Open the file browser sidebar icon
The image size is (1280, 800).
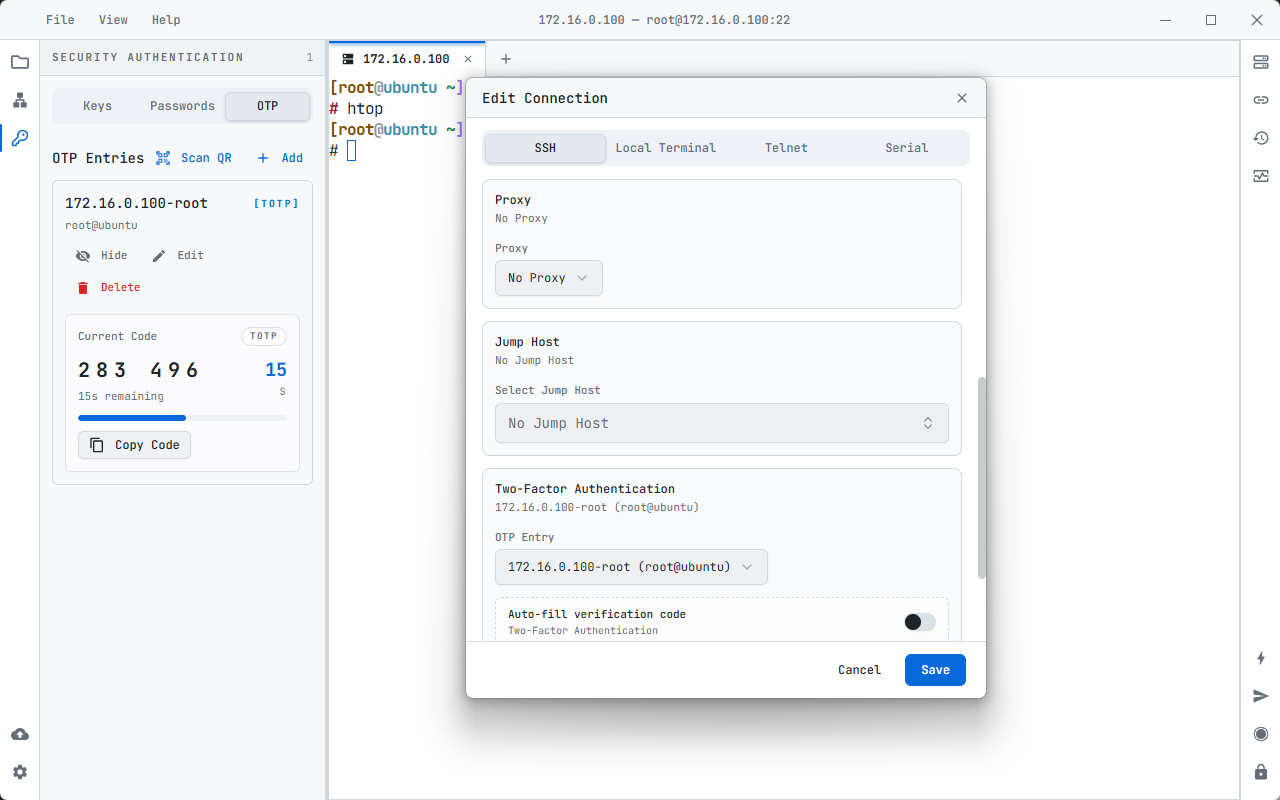pos(20,62)
